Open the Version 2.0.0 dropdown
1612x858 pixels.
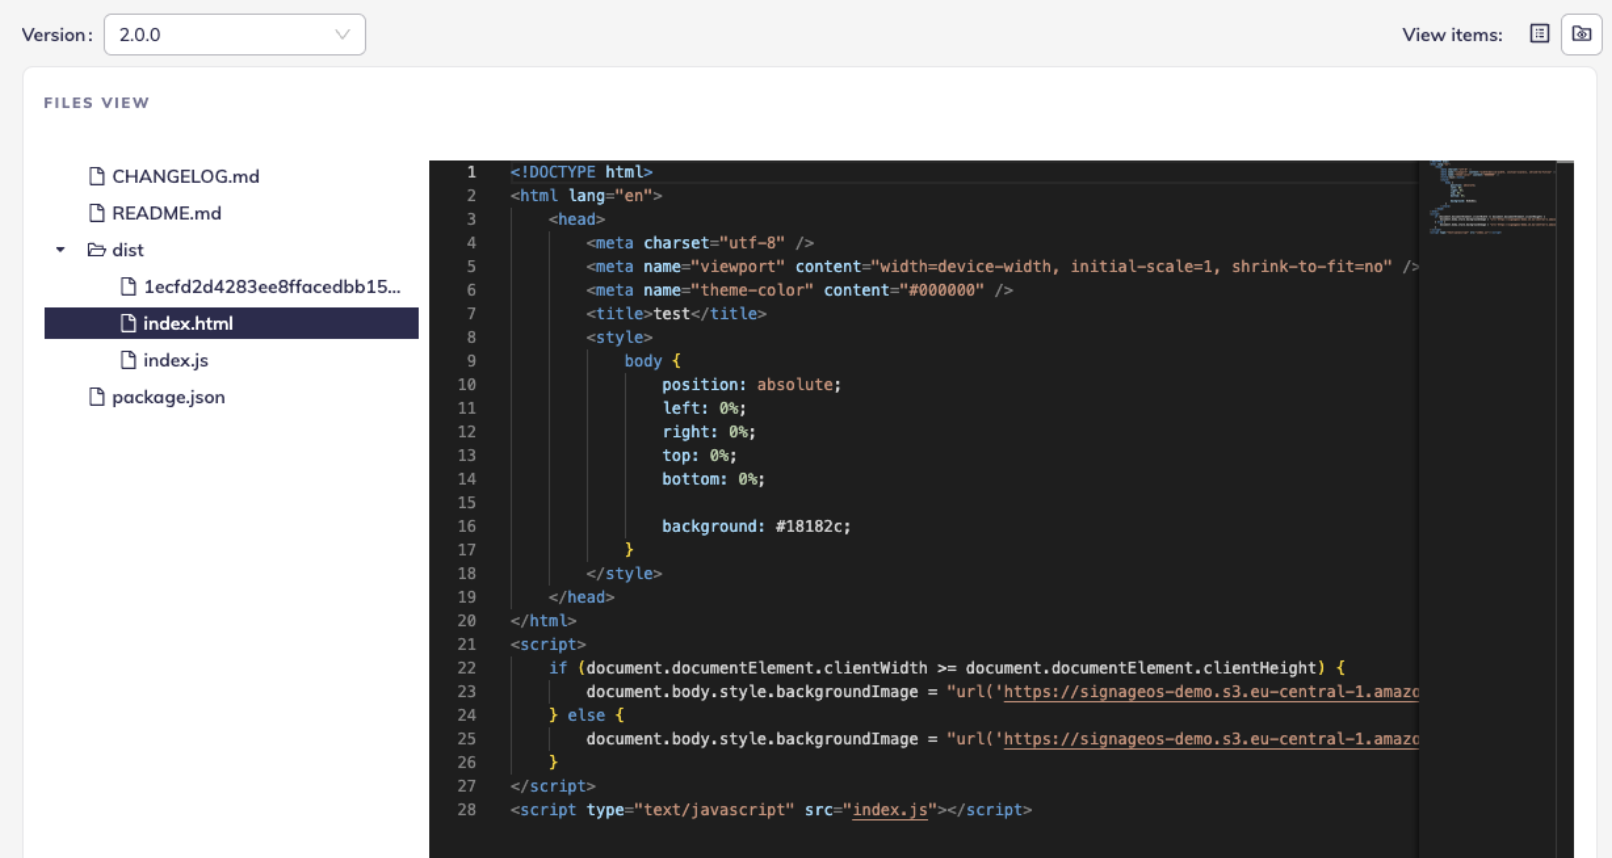234,35
